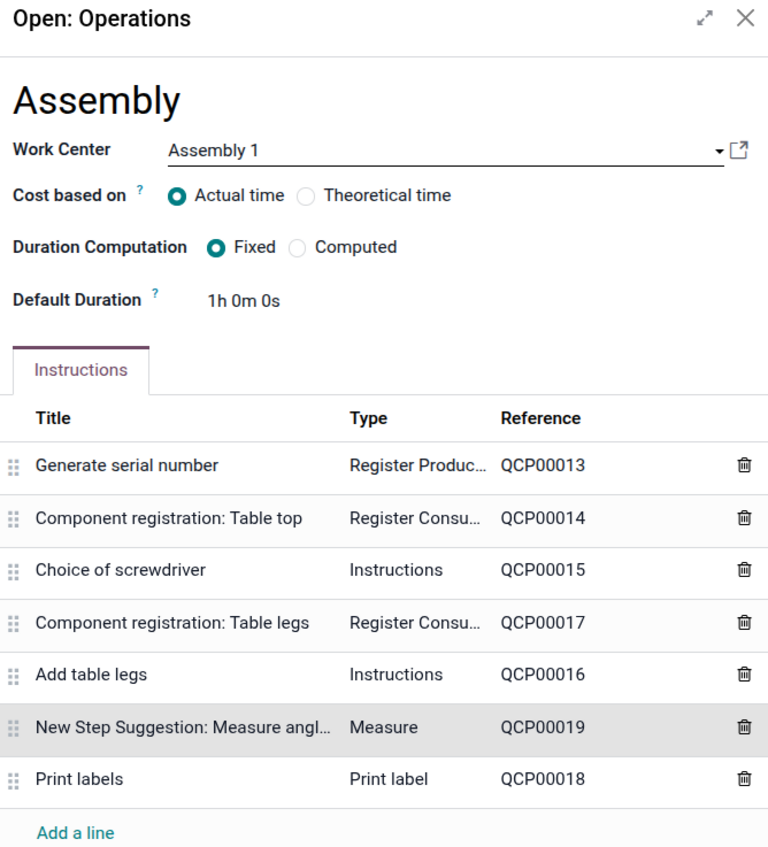Screen dimensions: 768x847
Task: Select reference QCP00015
Action: click(x=543, y=570)
